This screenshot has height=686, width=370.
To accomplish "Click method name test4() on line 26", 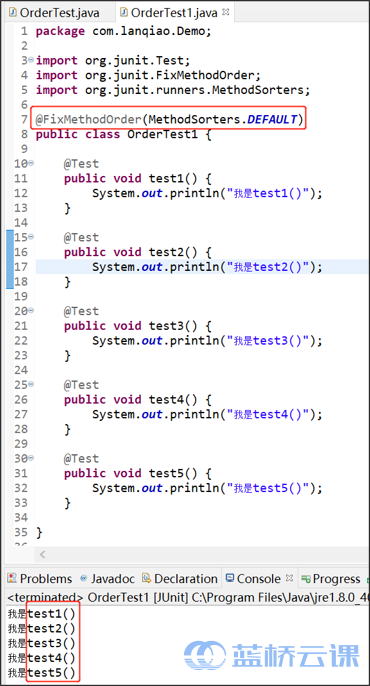I will click(x=173, y=399).
